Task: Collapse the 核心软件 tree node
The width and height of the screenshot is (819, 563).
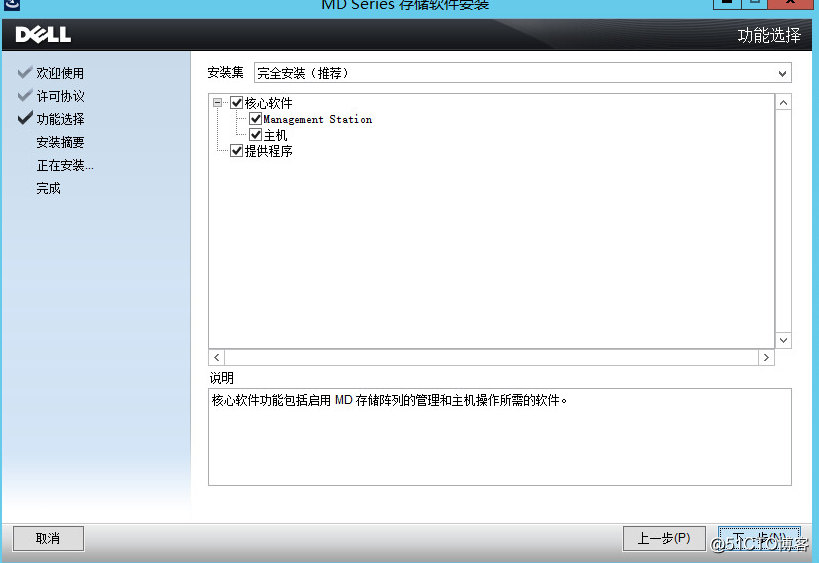Action: pos(217,103)
